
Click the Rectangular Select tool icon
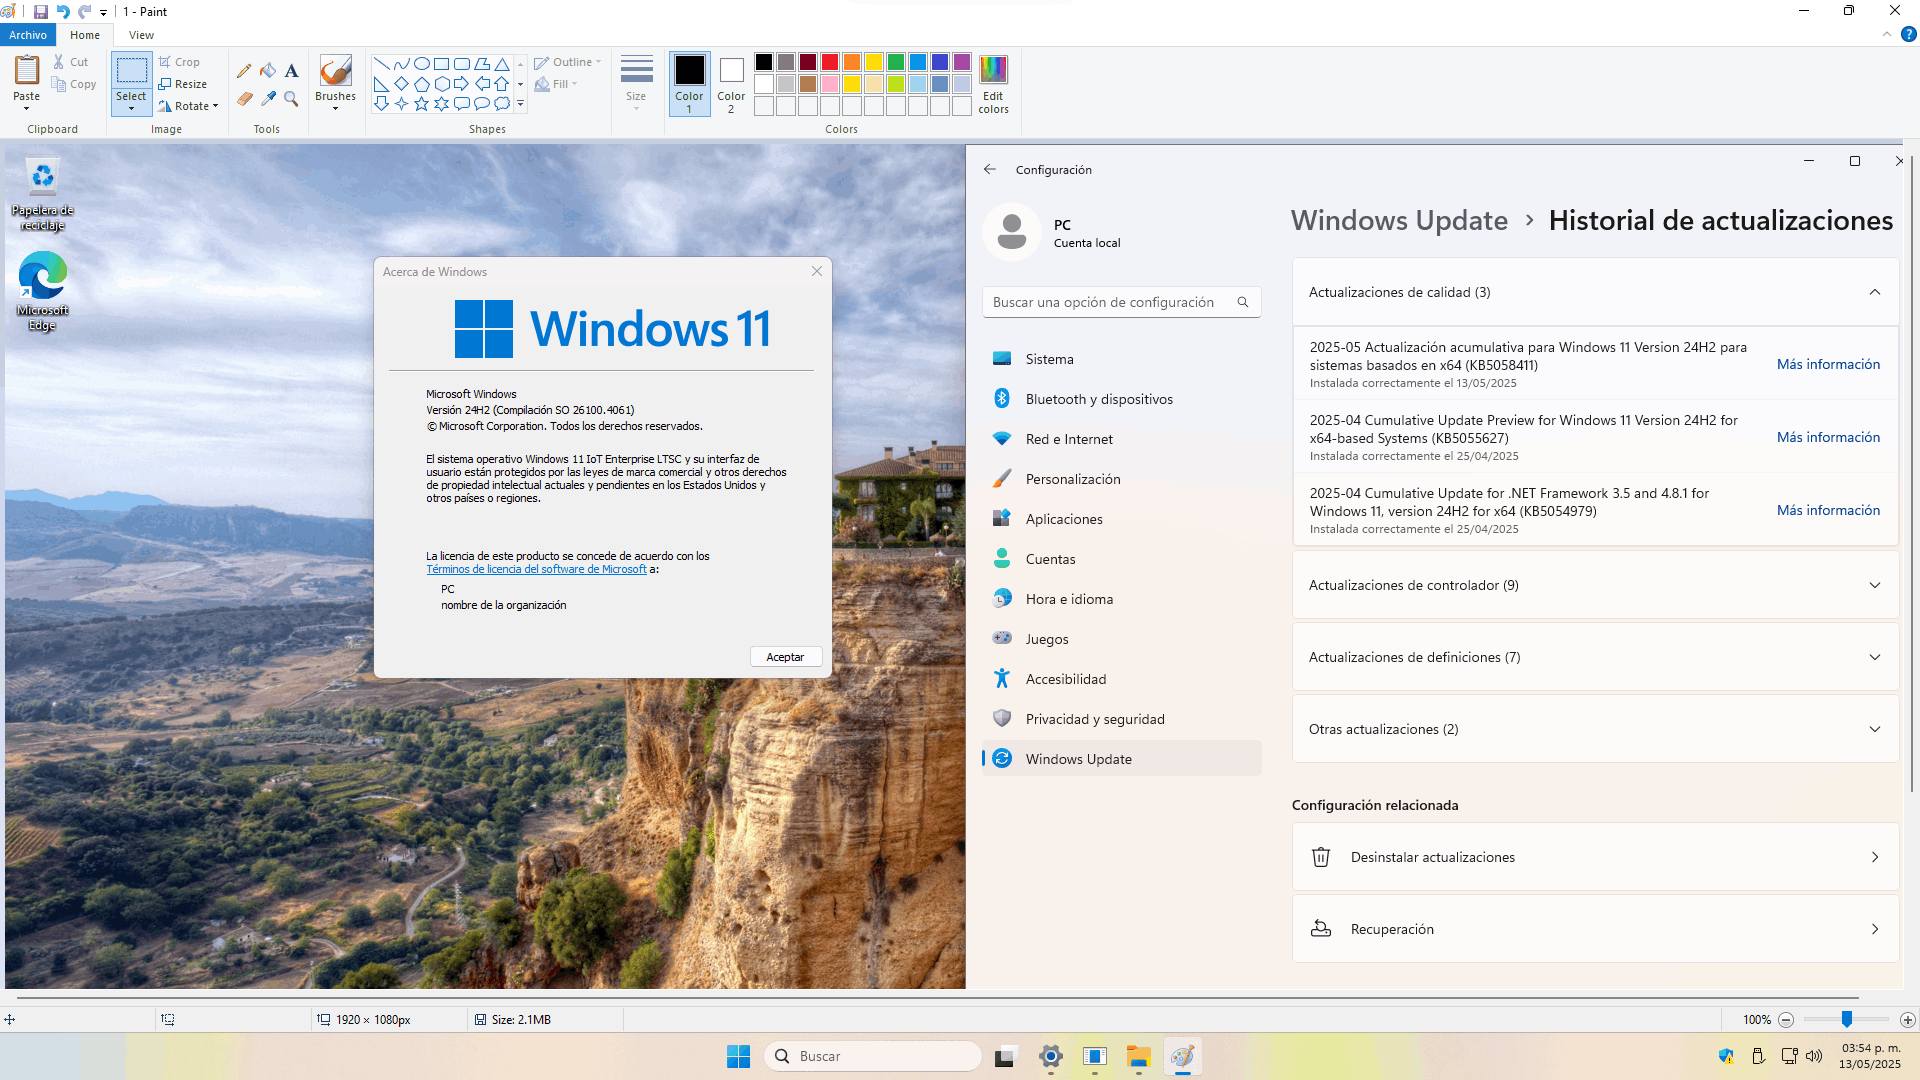pos(131,70)
